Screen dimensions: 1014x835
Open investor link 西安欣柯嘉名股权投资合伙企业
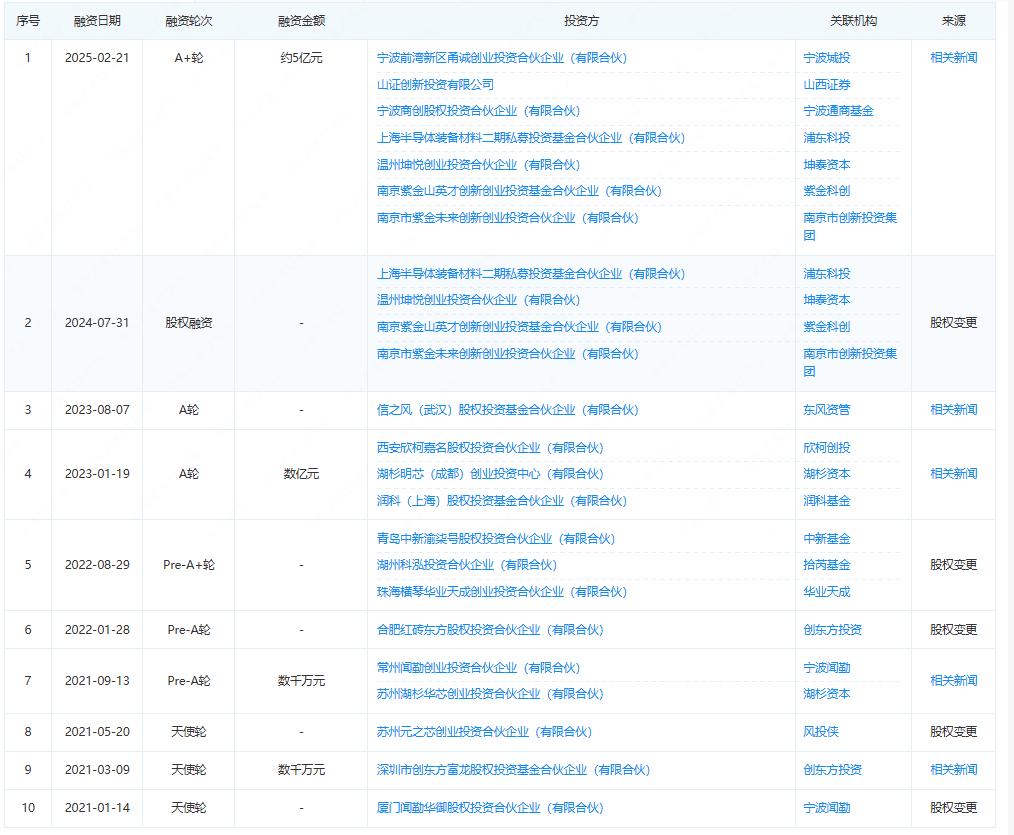(490, 448)
